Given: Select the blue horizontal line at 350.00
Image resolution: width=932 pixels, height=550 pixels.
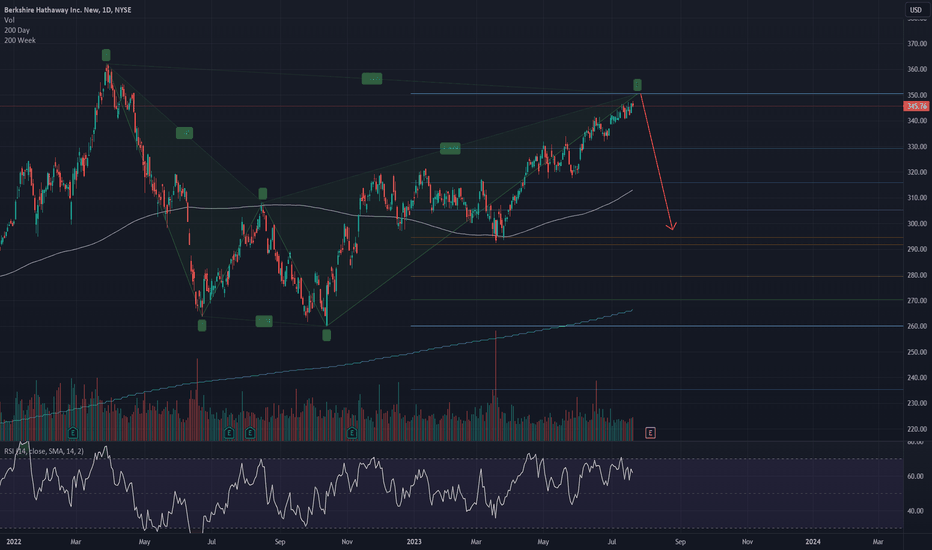Looking at the screenshot, I should click(x=657, y=94).
